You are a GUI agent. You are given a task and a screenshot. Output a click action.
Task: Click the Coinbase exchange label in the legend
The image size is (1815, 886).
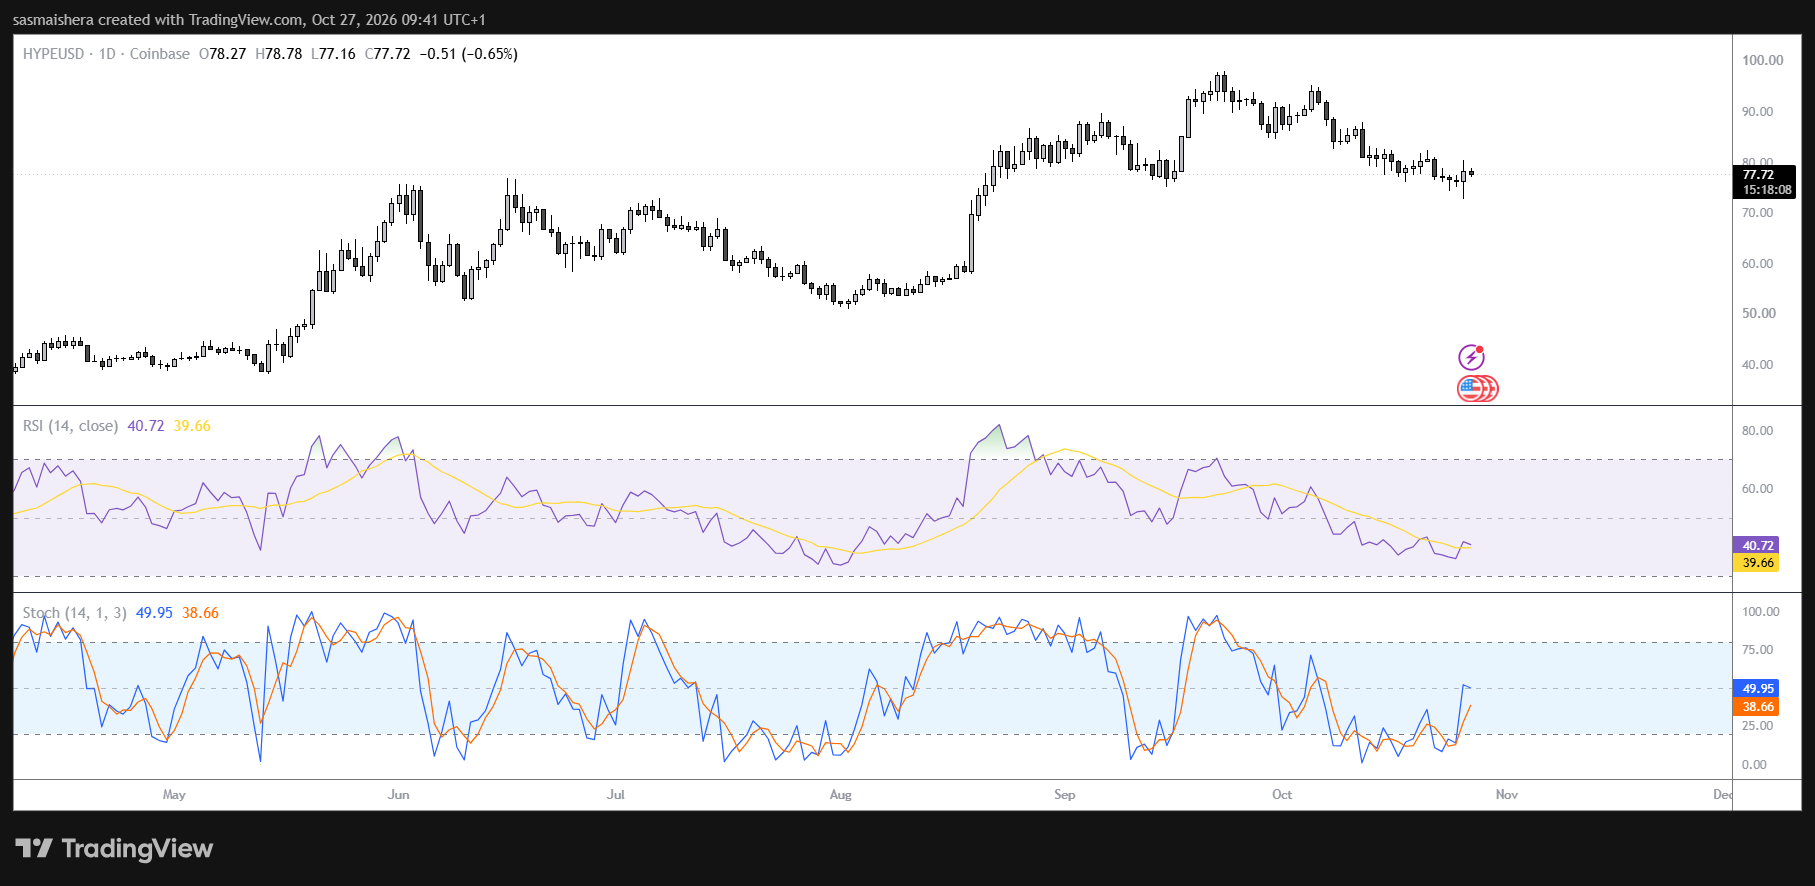pos(160,54)
